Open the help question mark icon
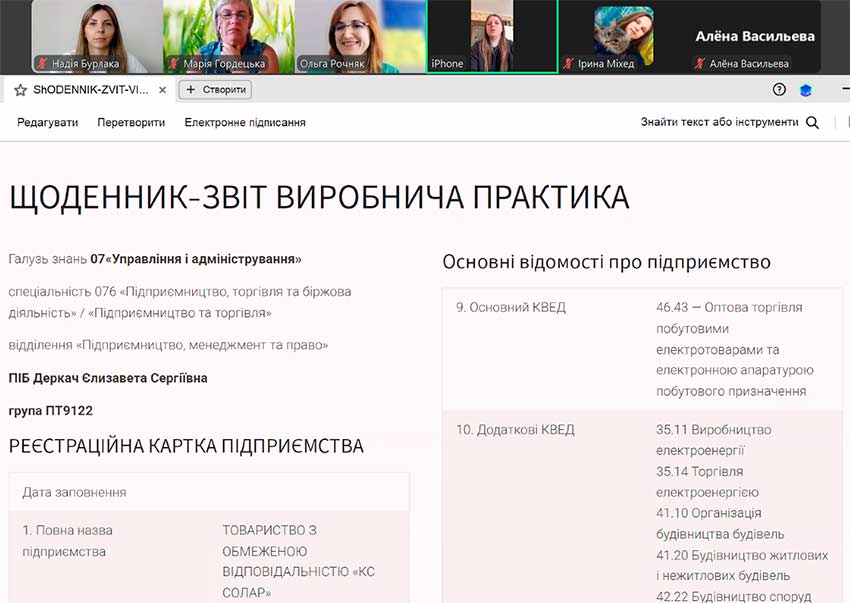The image size is (850, 603). click(x=780, y=90)
